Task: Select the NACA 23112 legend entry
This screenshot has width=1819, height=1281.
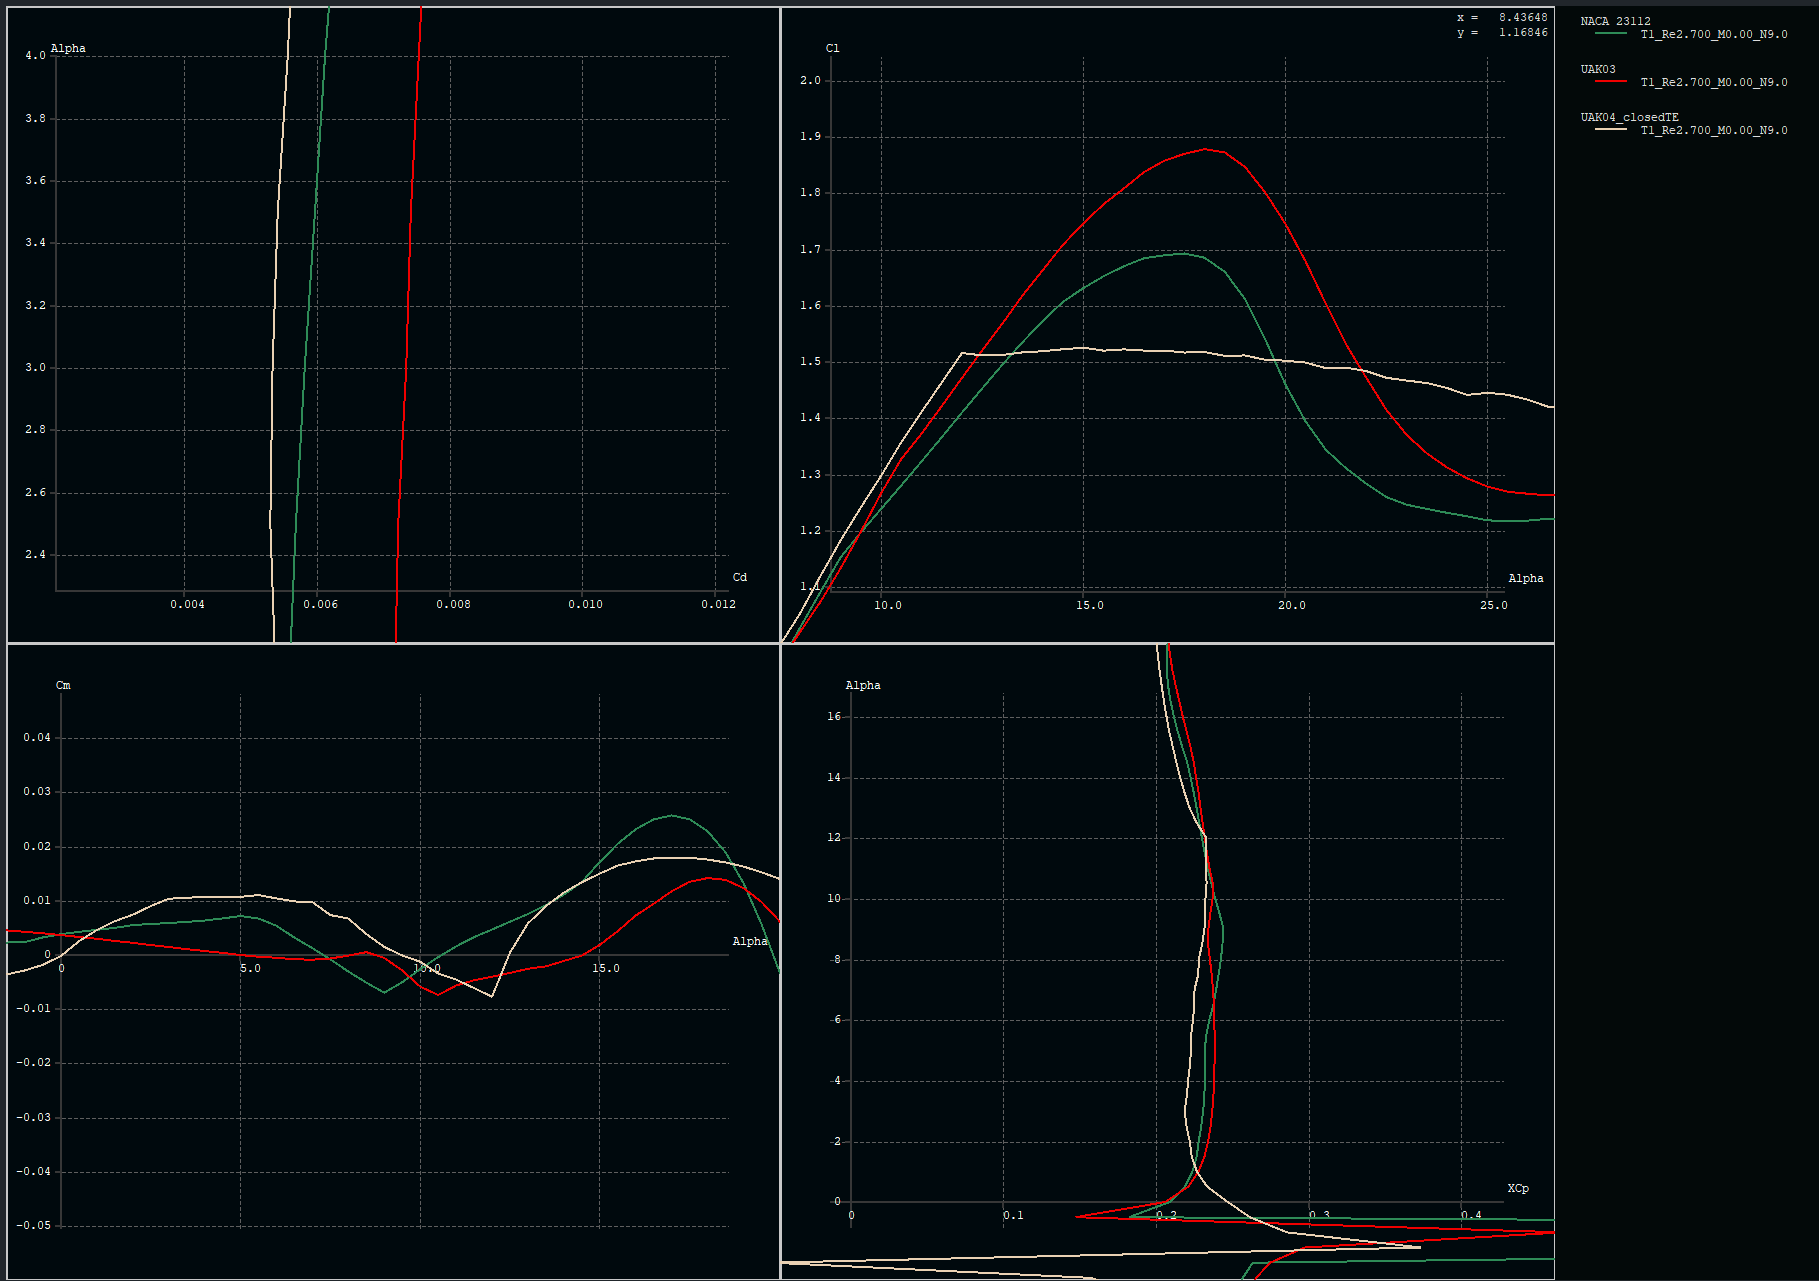Action: point(1615,21)
